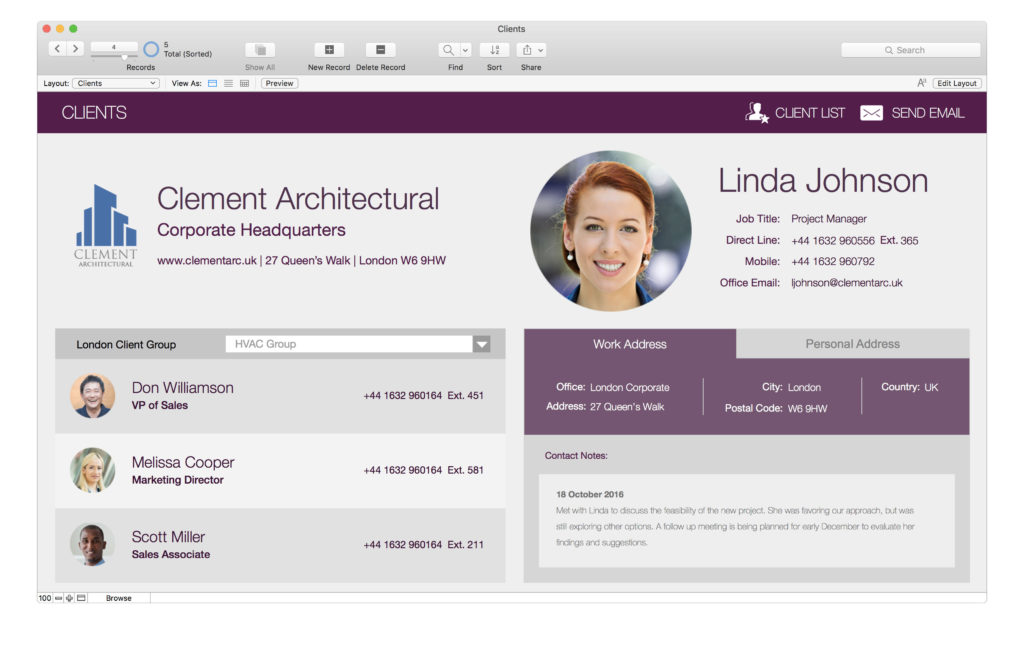Viewport: 1024px width, 656px height.
Task: Create a New Record
Action: pyautogui.click(x=329, y=49)
